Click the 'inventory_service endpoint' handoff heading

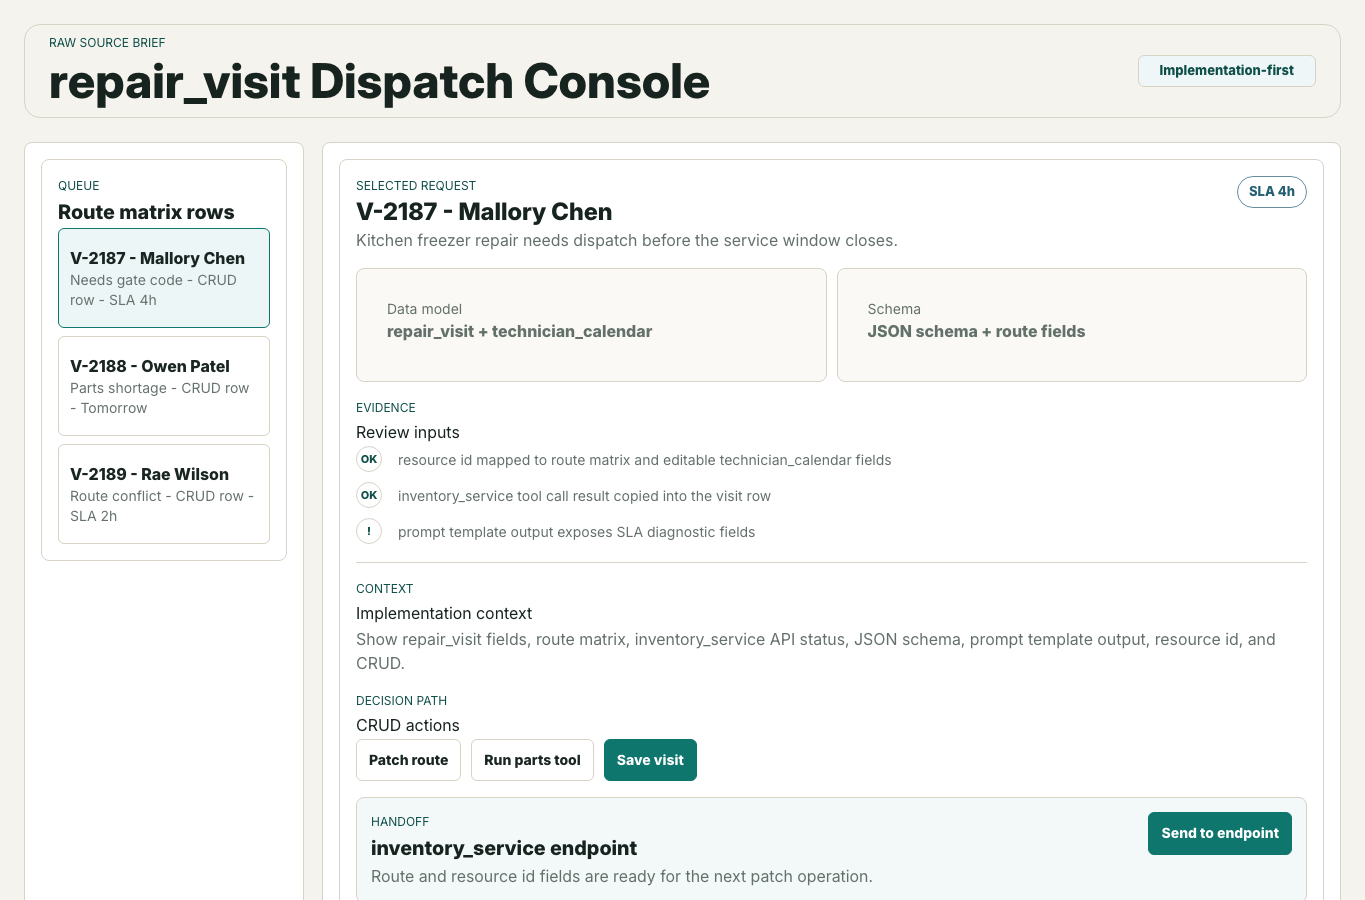504,848
